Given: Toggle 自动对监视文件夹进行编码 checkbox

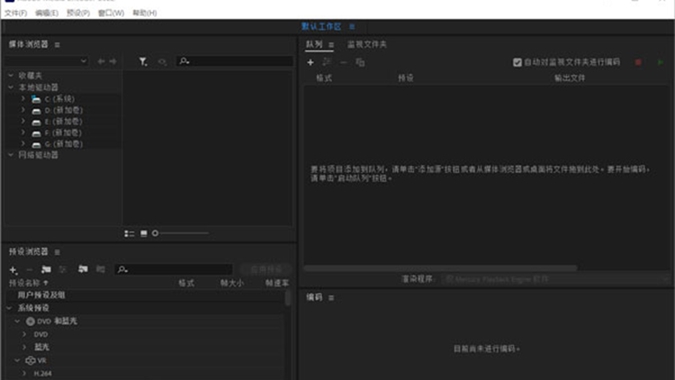Looking at the screenshot, I should click(517, 62).
